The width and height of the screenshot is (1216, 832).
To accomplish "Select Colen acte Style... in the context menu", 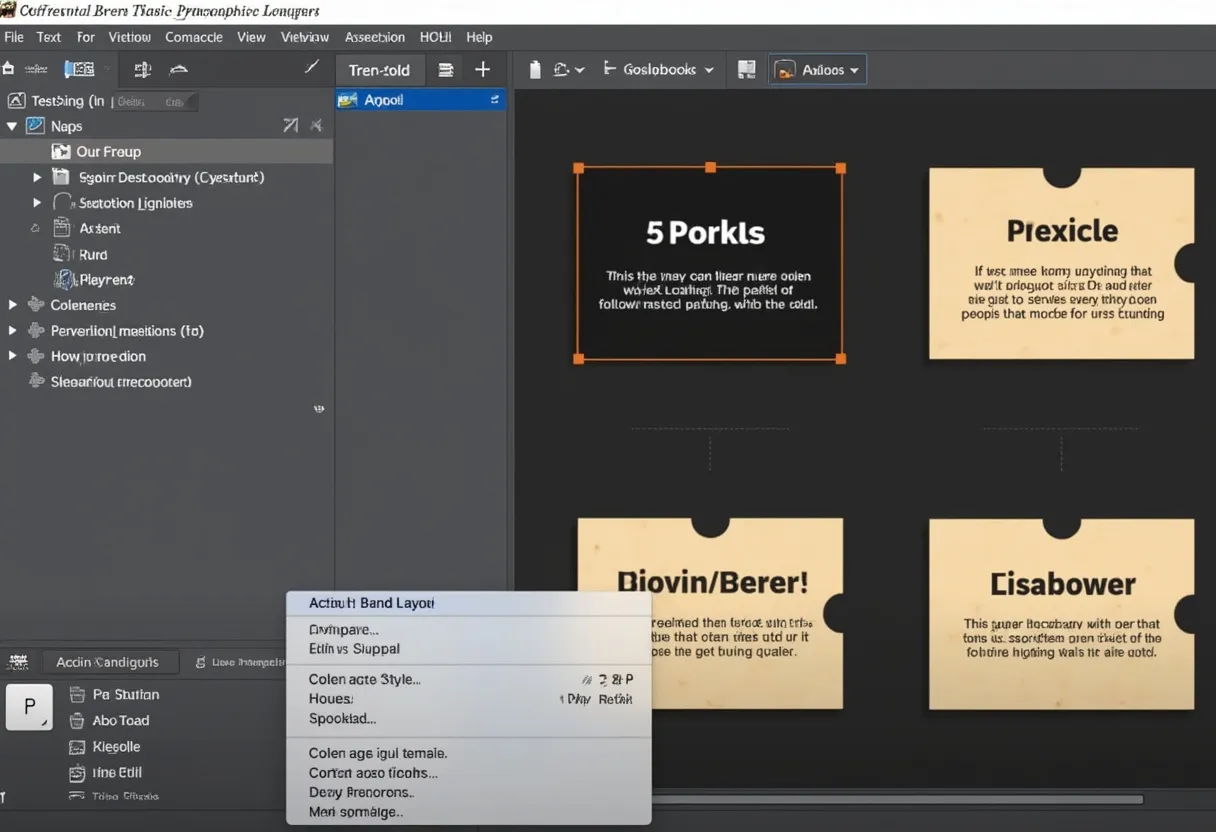I will pos(364,679).
